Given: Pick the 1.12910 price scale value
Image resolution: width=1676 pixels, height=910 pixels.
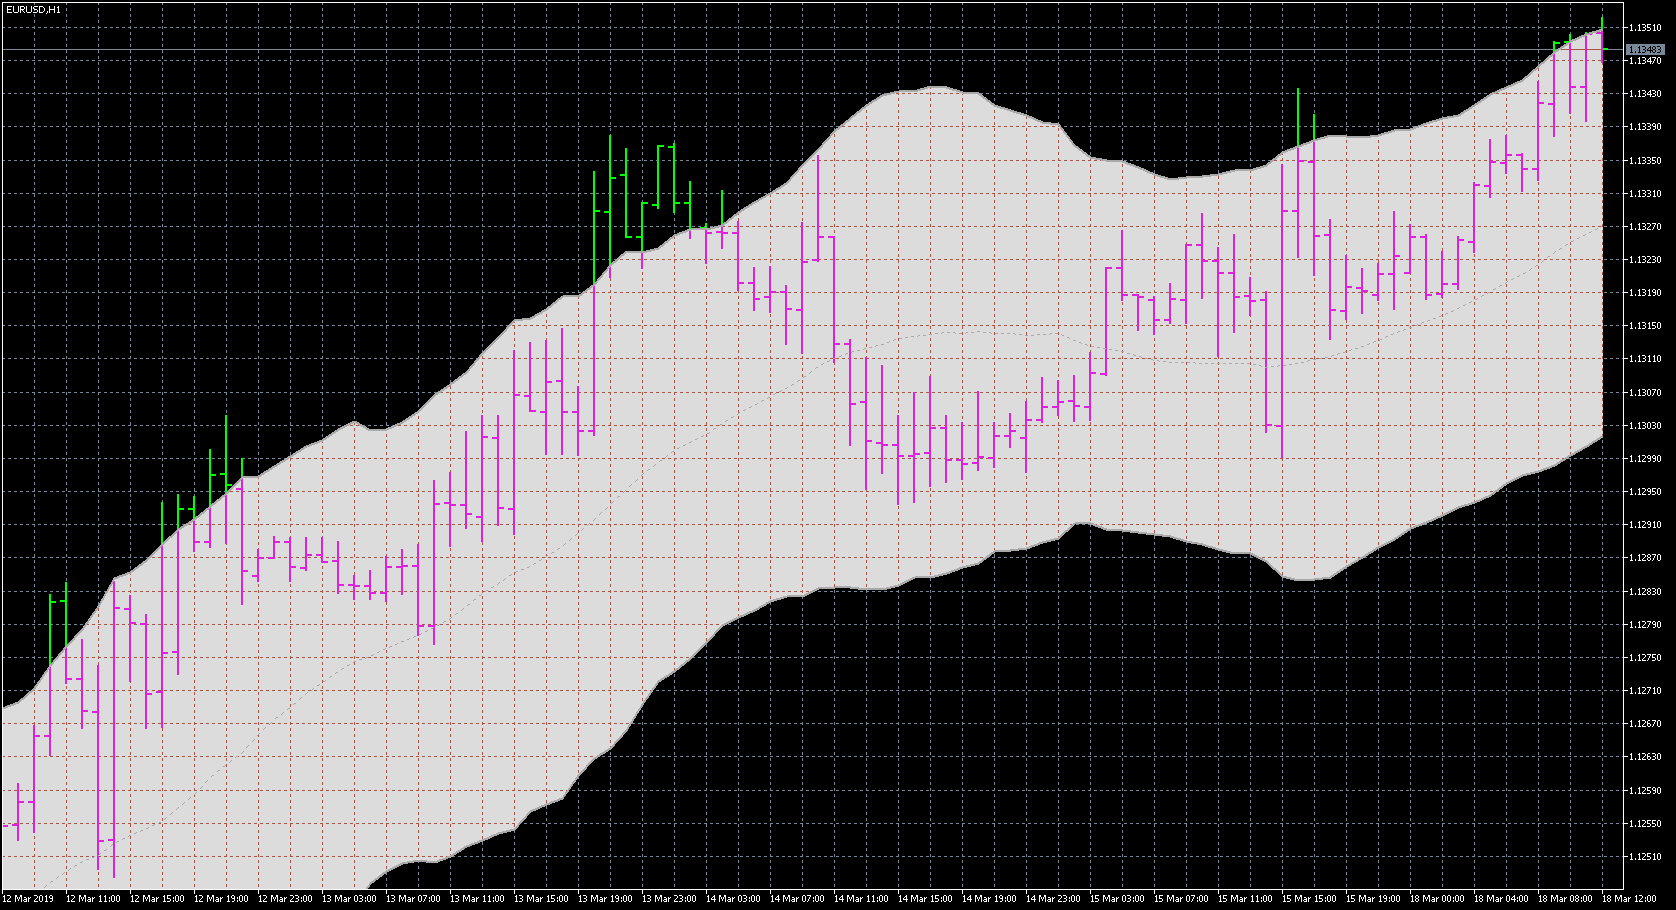Looking at the screenshot, I should point(1645,525).
